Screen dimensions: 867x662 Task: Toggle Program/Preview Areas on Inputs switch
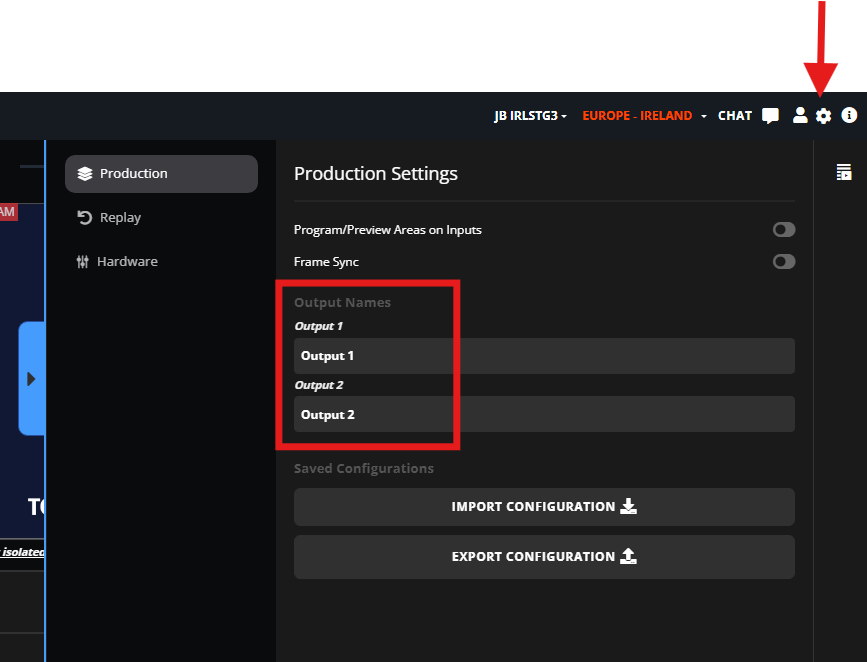[x=784, y=230]
